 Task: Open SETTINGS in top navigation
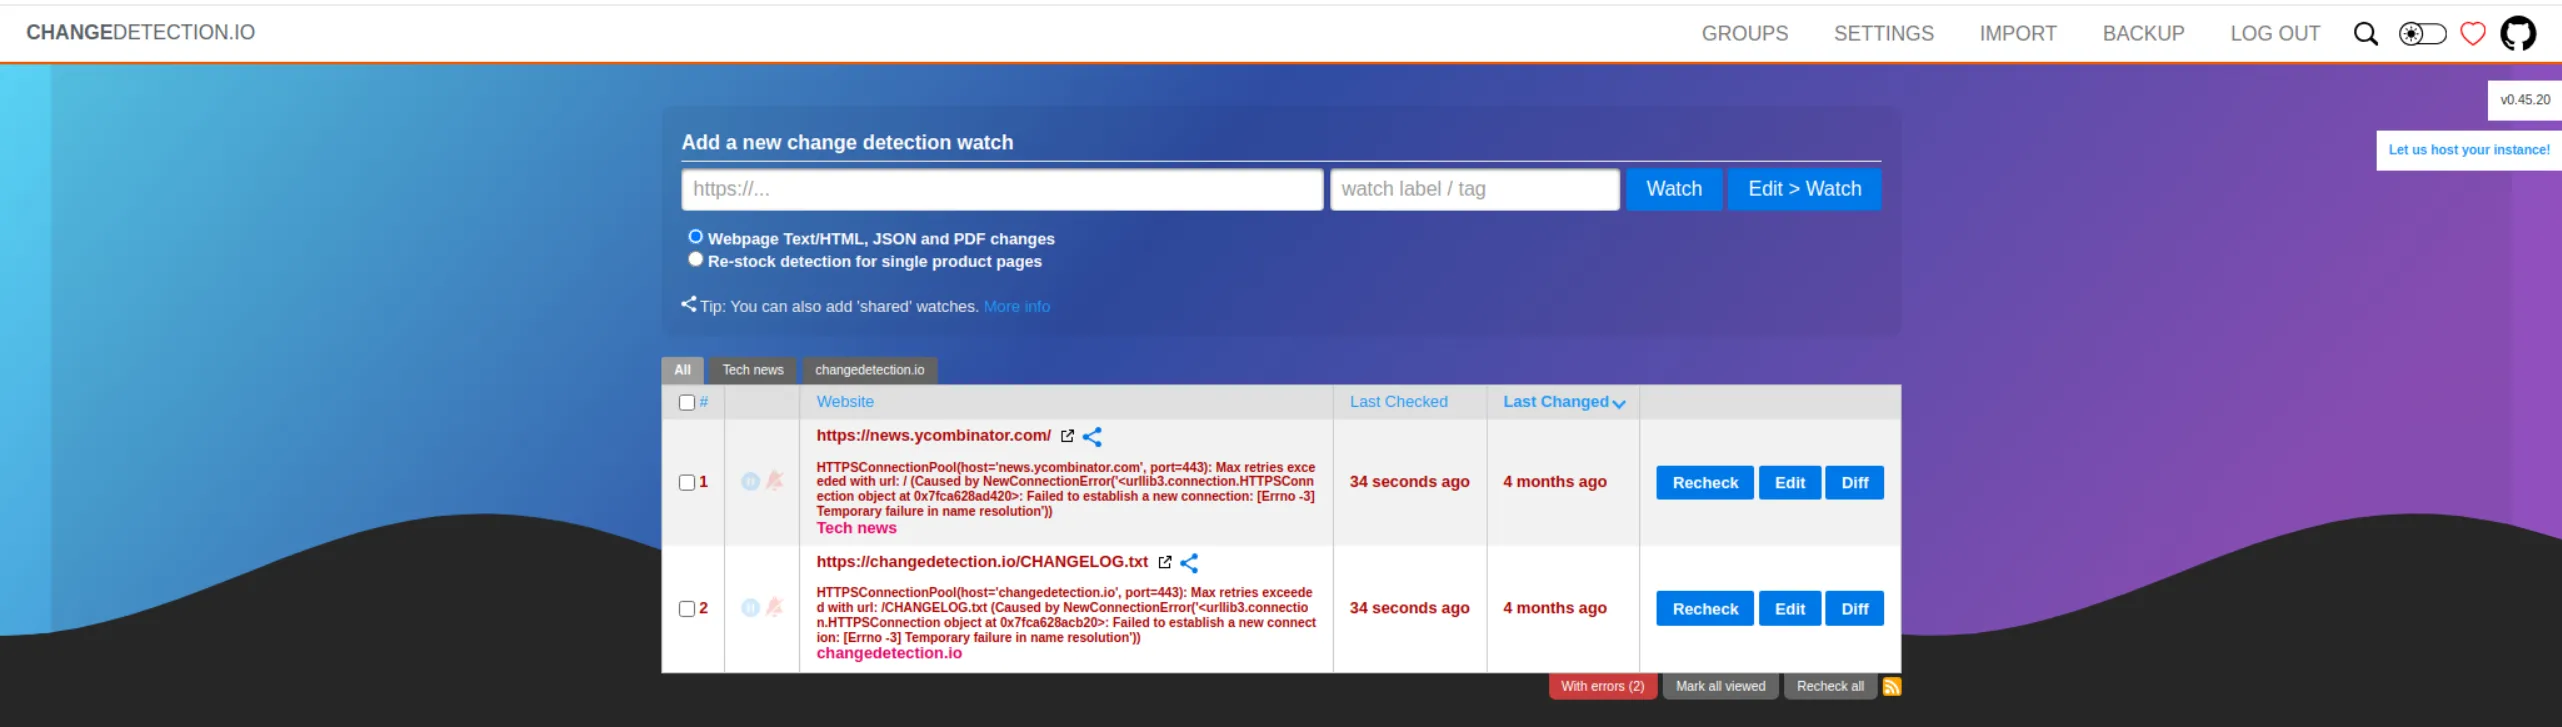point(1883,33)
